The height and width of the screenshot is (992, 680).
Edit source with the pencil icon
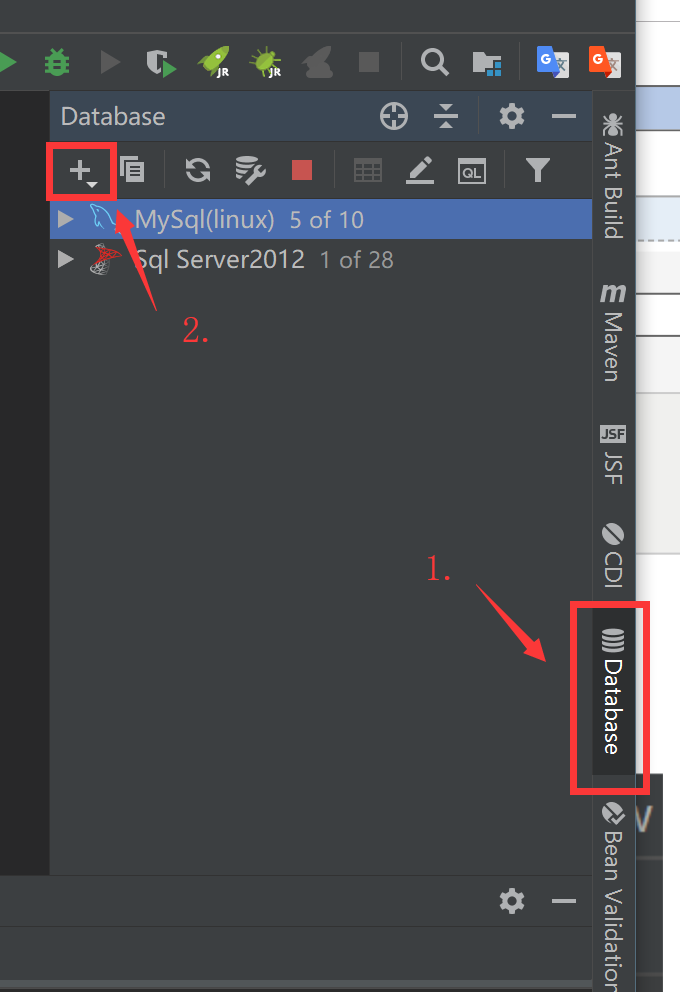coord(420,170)
